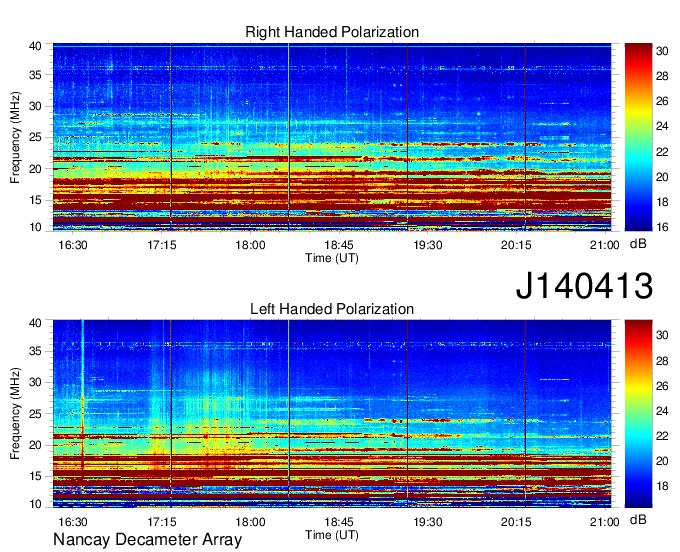Click Left Handed plot's Frequency (MHz) axis label
The image size is (680, 552).
(x=15, y=414)
